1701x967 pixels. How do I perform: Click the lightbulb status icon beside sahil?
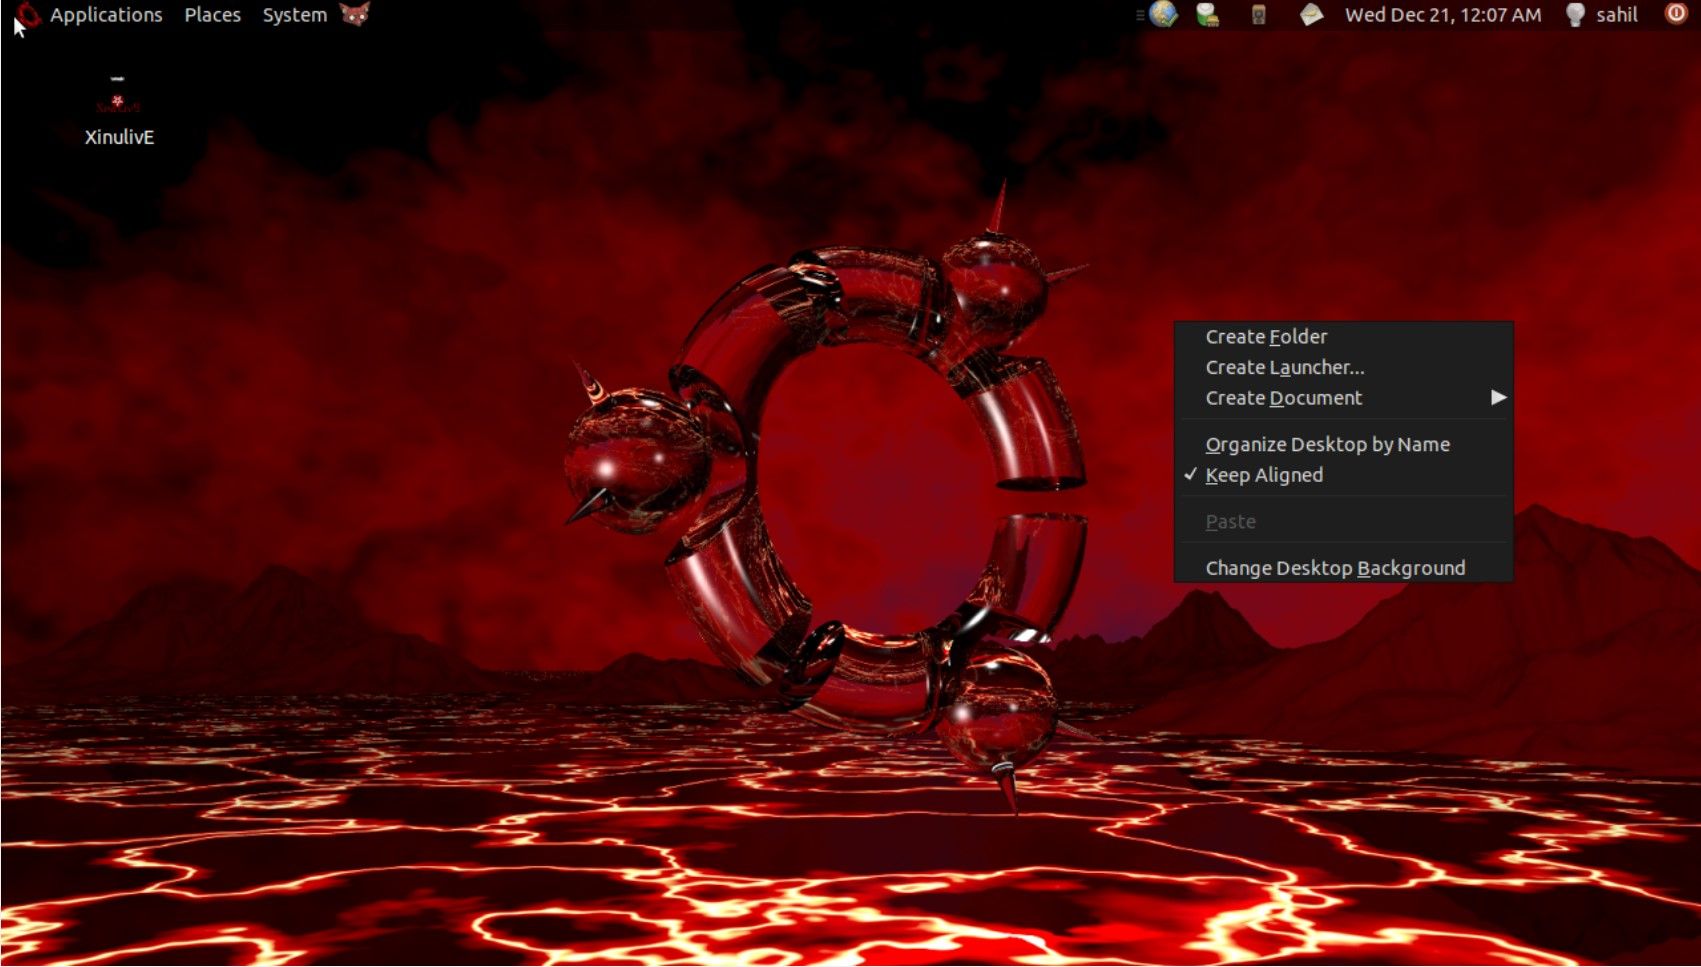[1575, 14]
